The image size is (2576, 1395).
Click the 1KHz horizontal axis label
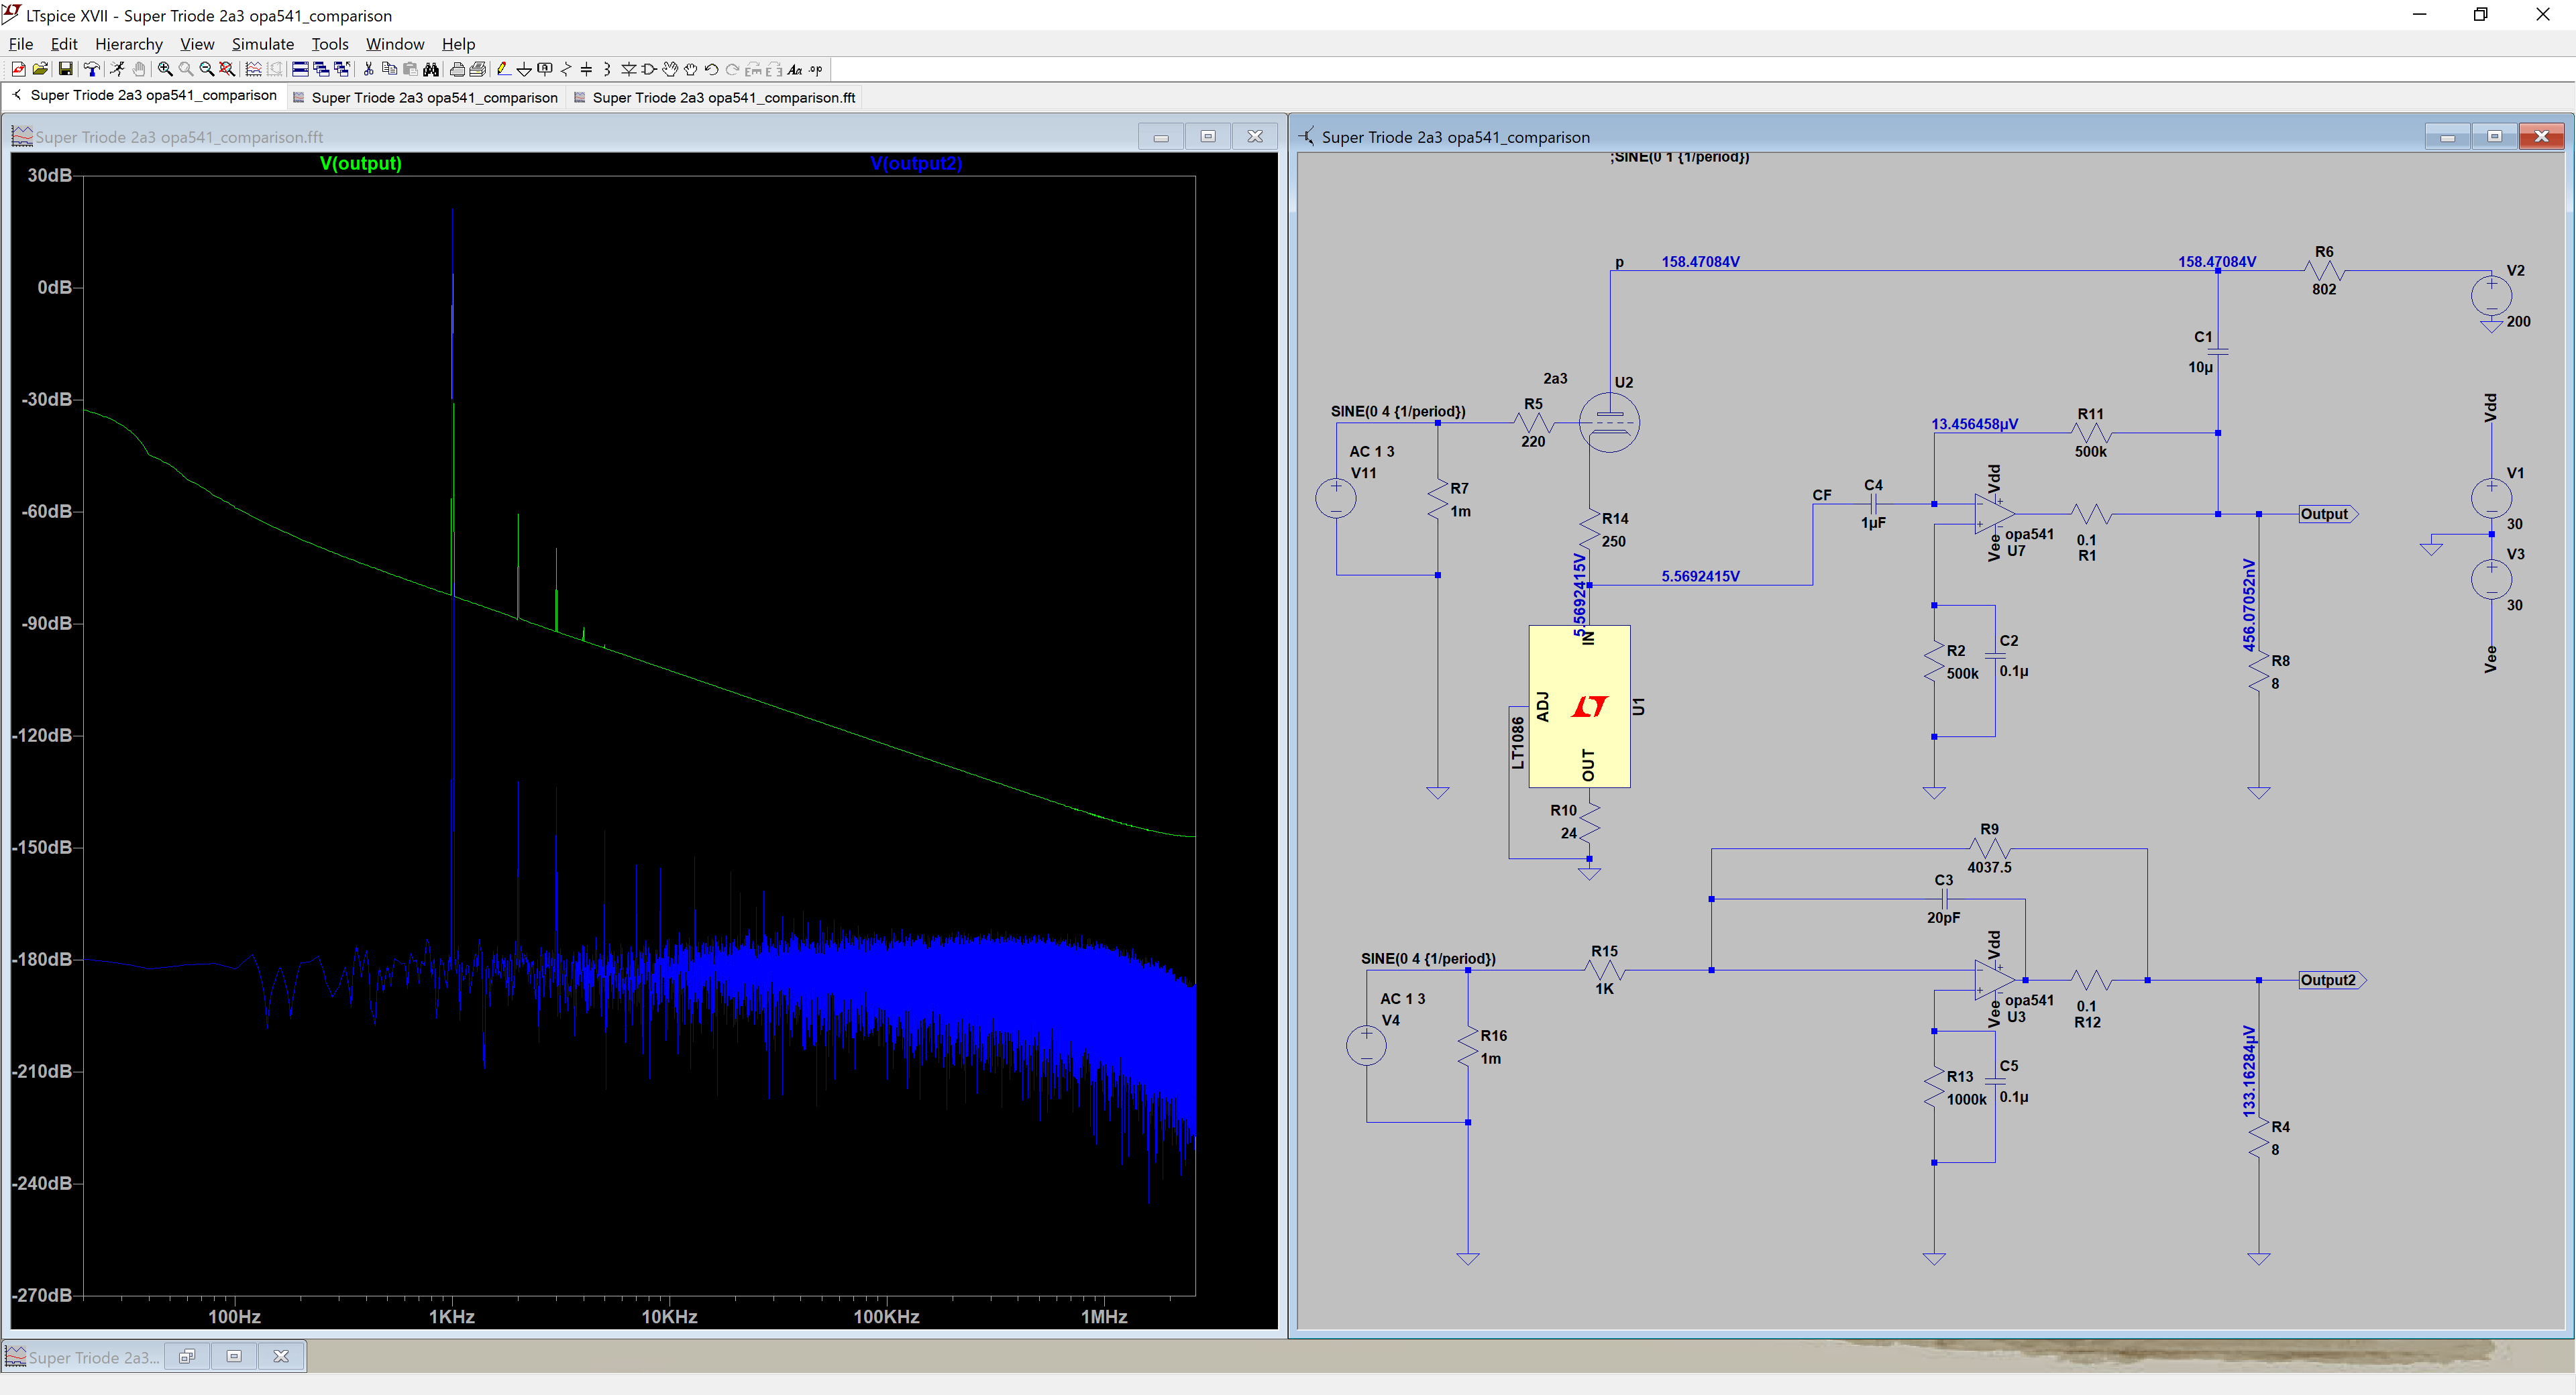pos(452,1317)
